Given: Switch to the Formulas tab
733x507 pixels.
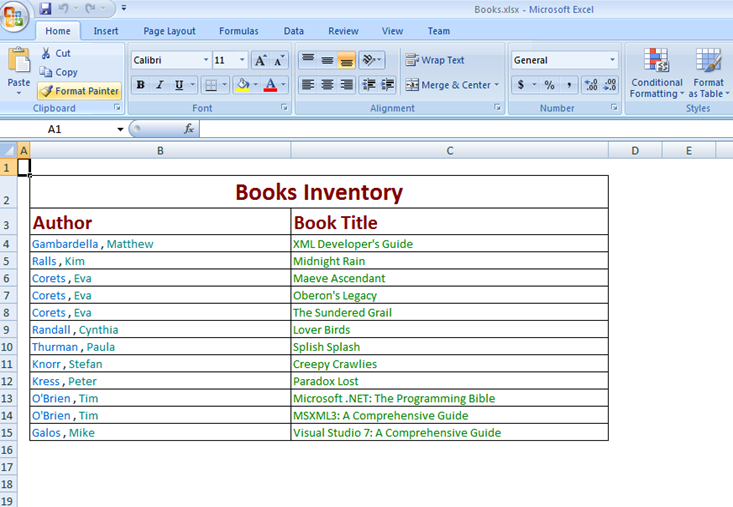Looking at the screenshot, I should (x=238, y=31).
